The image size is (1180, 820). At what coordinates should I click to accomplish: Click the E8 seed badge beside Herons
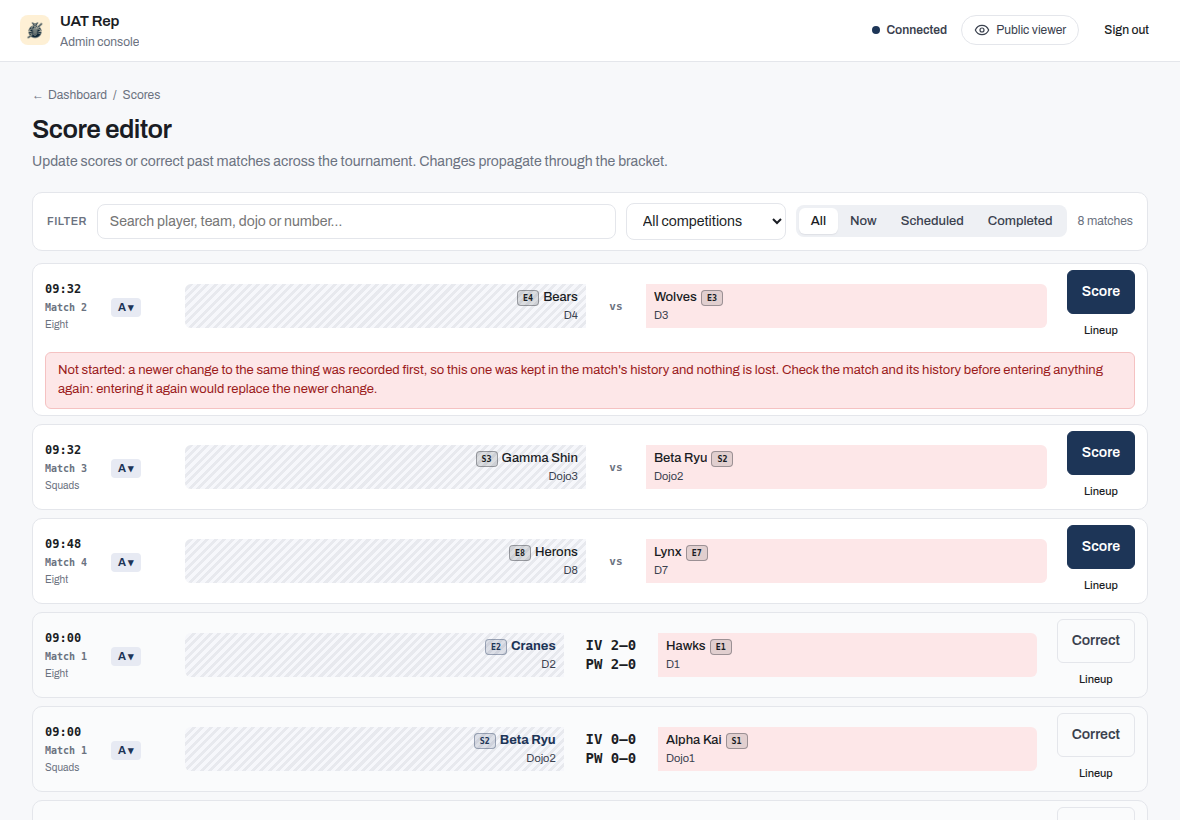point(520,553)
